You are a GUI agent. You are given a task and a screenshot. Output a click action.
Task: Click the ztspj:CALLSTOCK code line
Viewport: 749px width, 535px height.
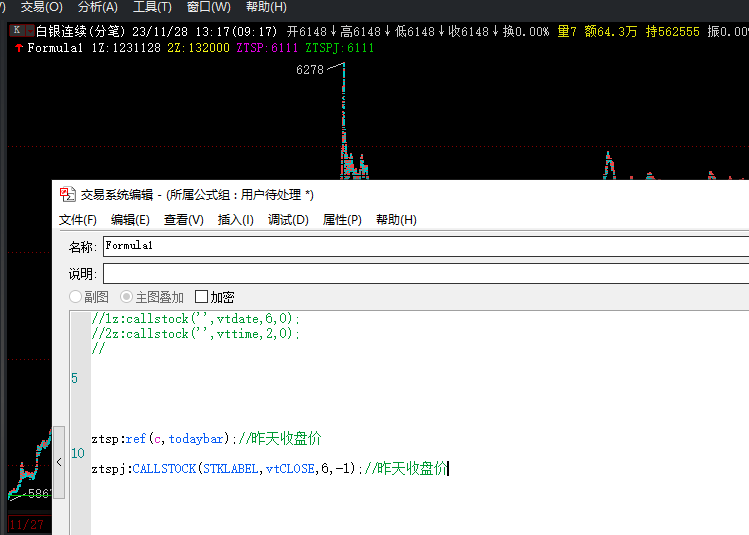(x=270, y=468)
